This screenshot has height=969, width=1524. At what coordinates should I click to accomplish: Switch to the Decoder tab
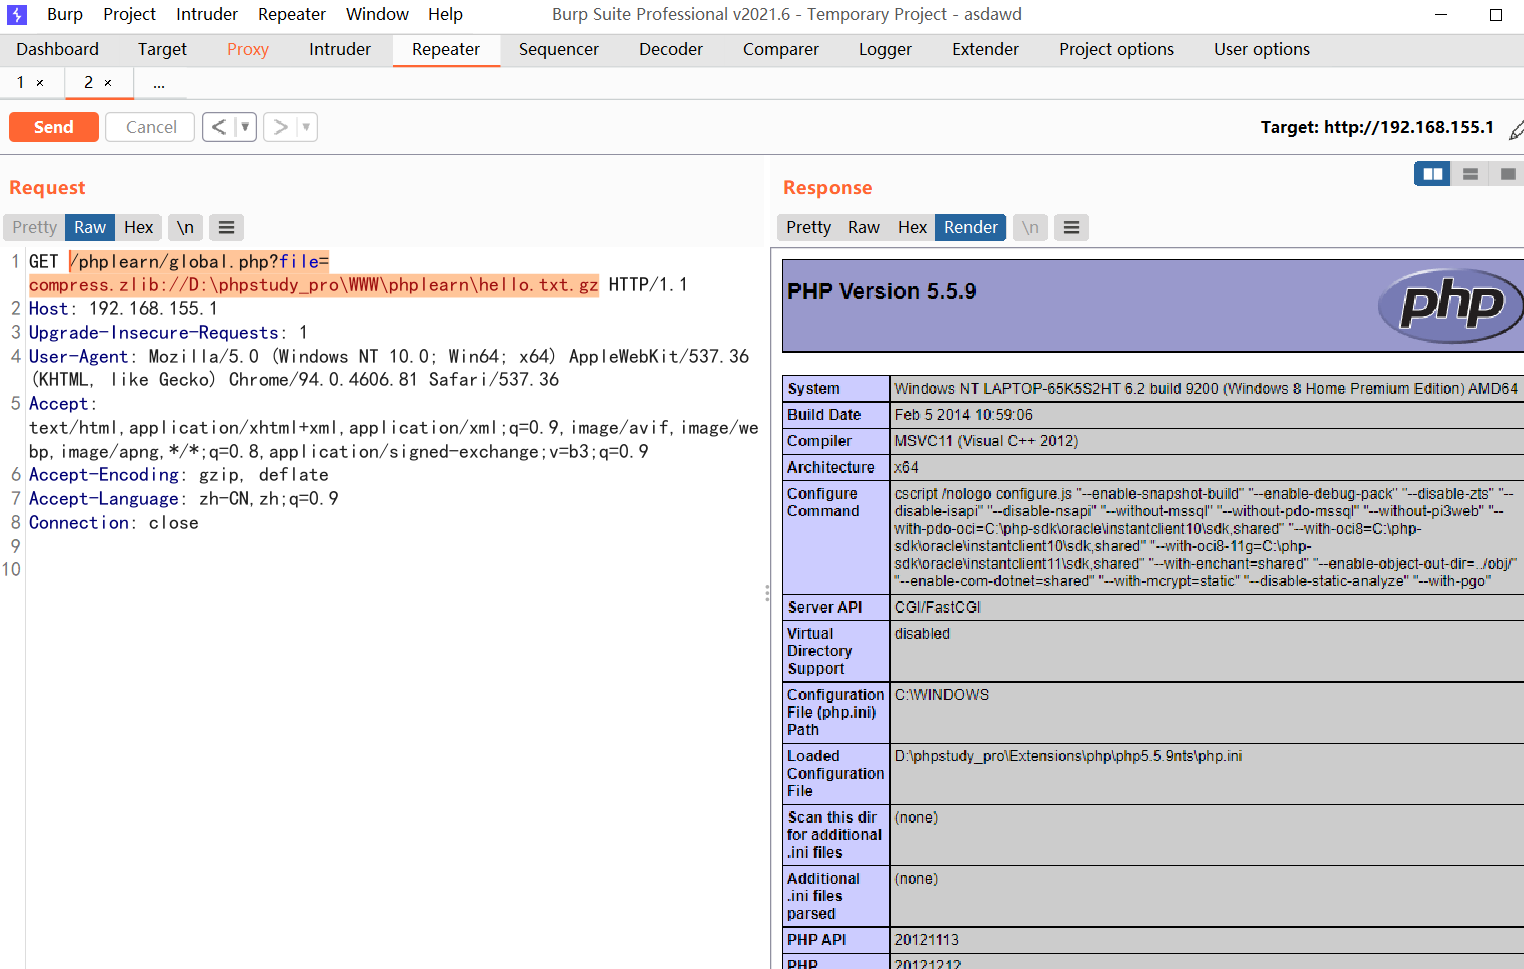(671, 49)
